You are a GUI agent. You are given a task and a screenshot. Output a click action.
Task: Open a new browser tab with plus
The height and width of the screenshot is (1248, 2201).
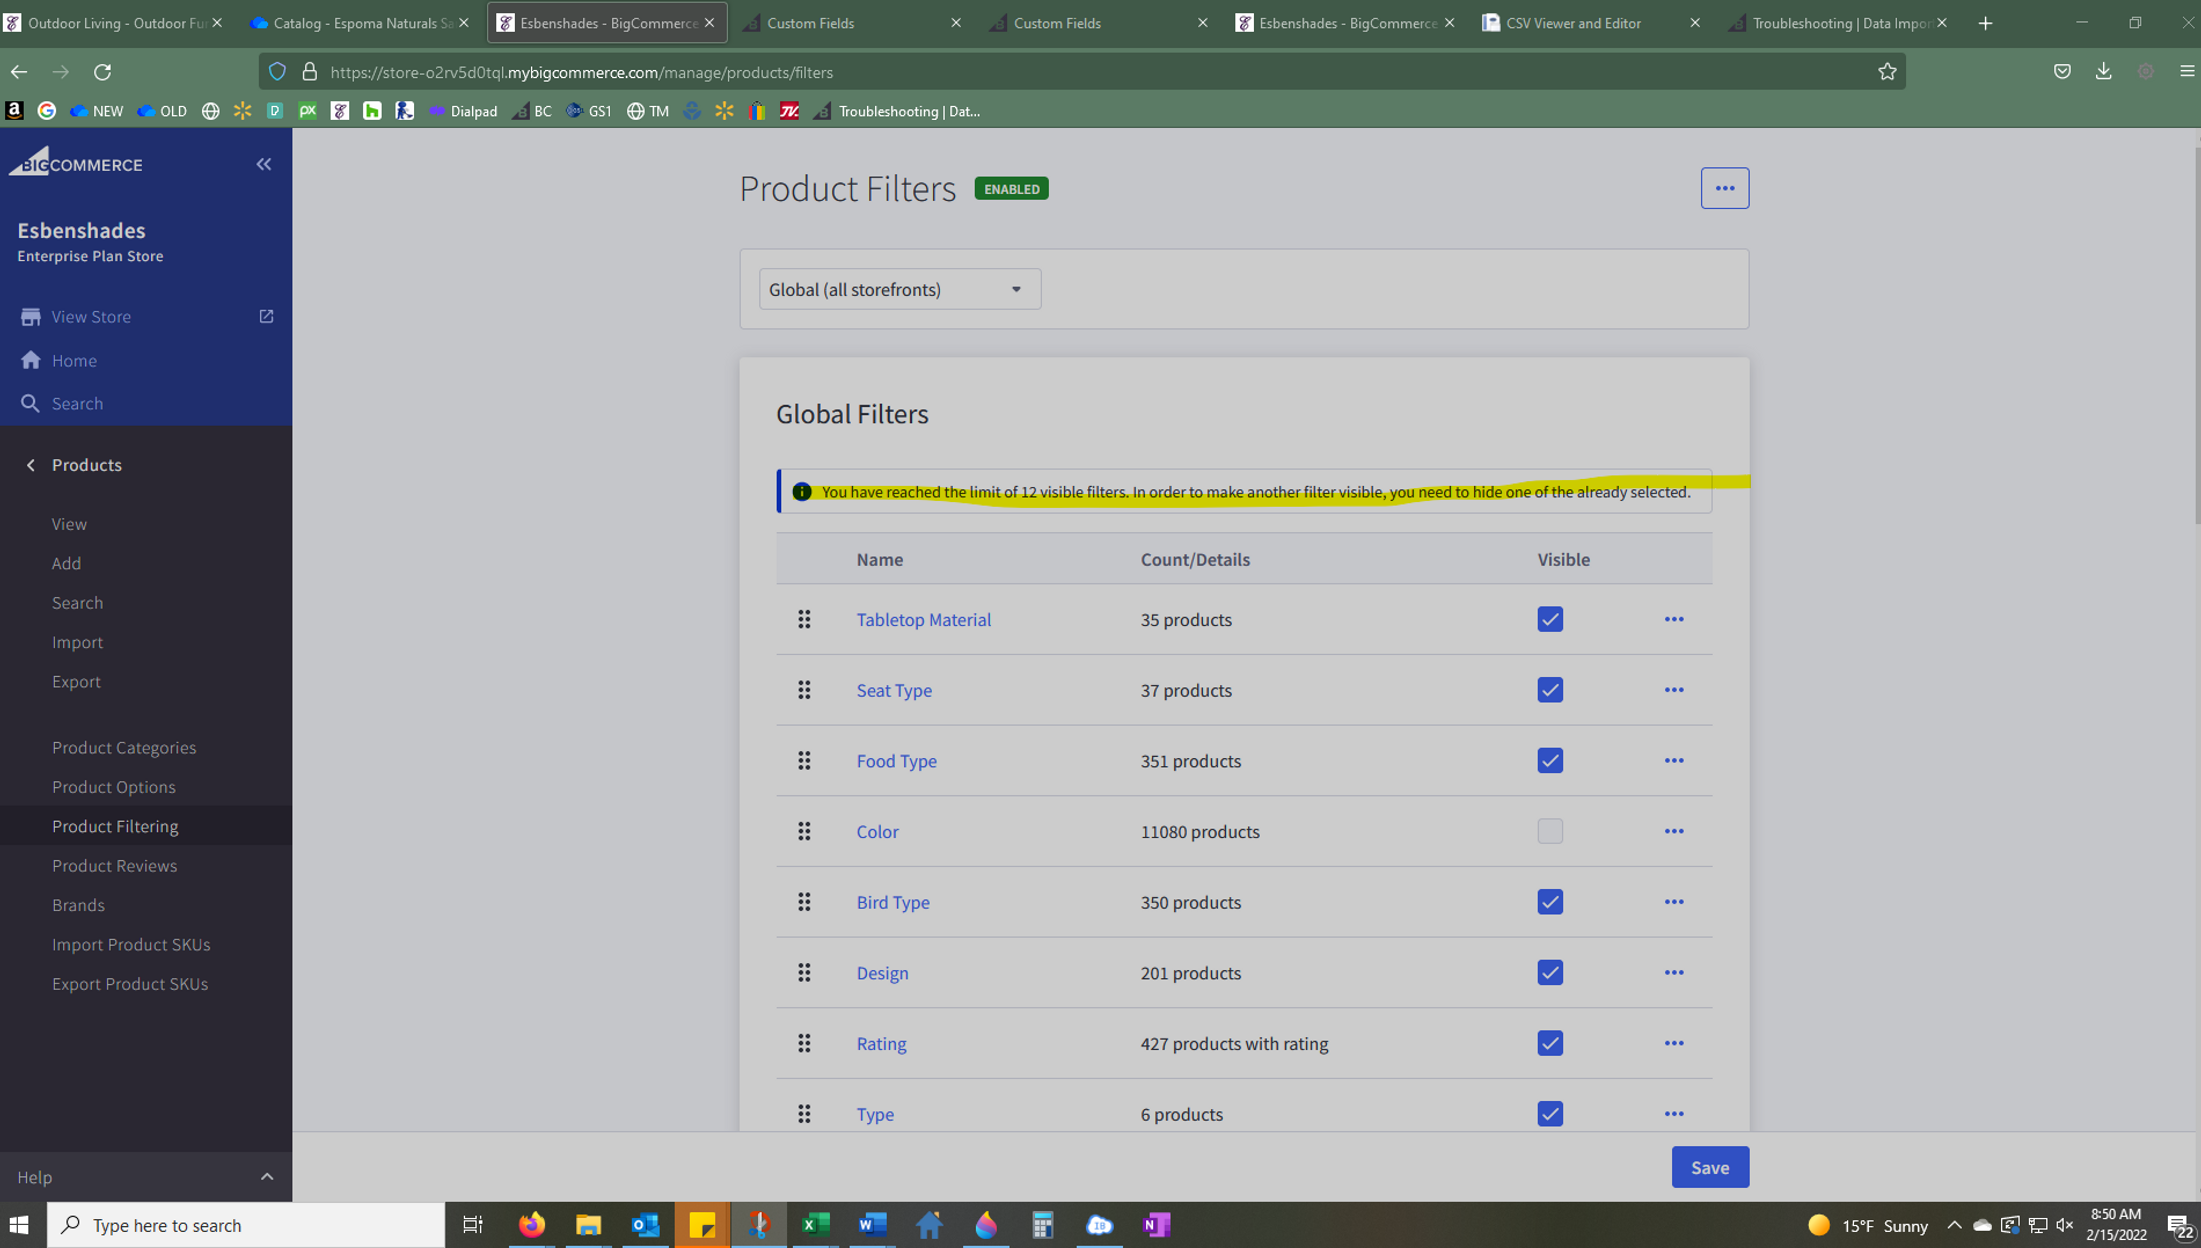coord(1985,23)
